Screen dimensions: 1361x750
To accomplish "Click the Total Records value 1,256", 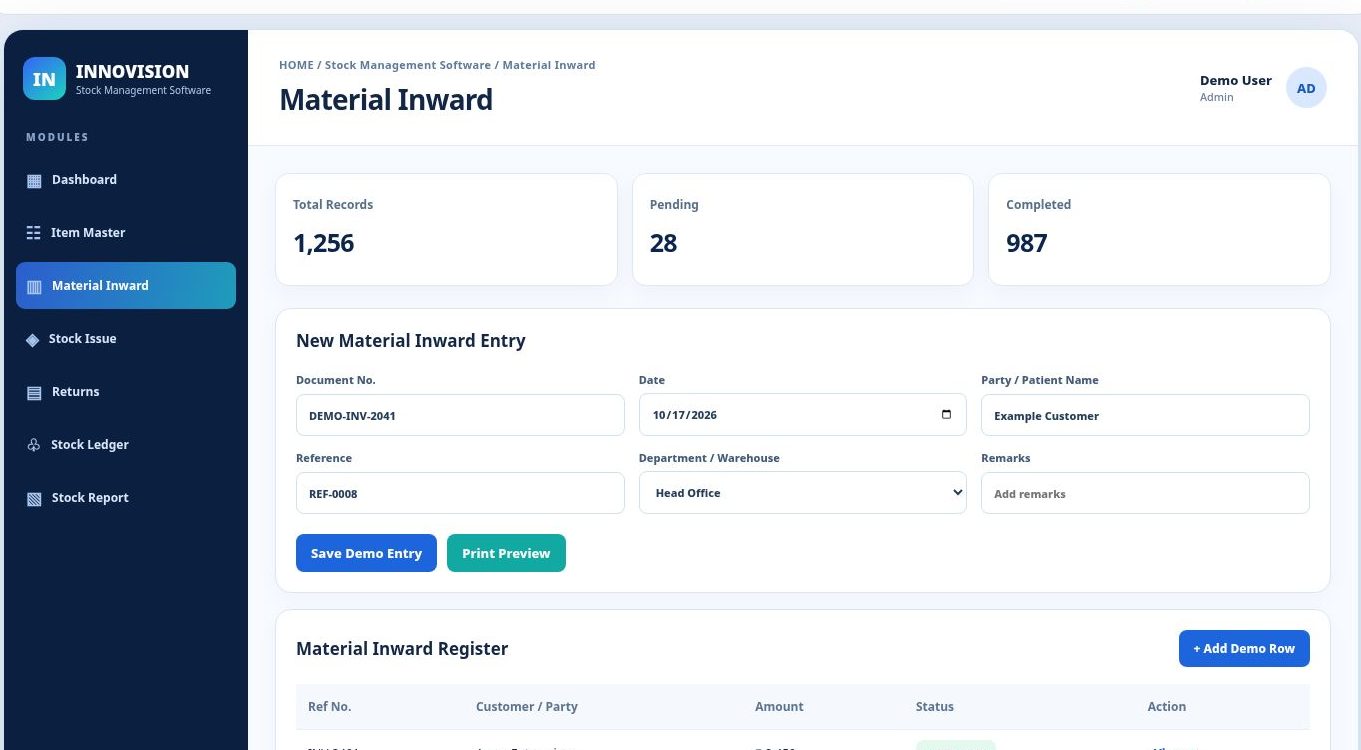I will 324,243.
